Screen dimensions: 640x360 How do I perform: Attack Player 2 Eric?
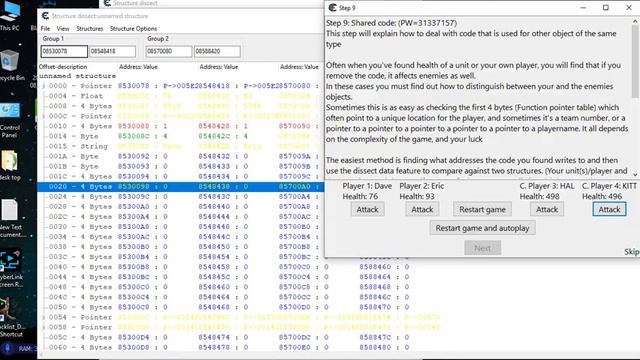pyautogui.click(x=422, y=209)
